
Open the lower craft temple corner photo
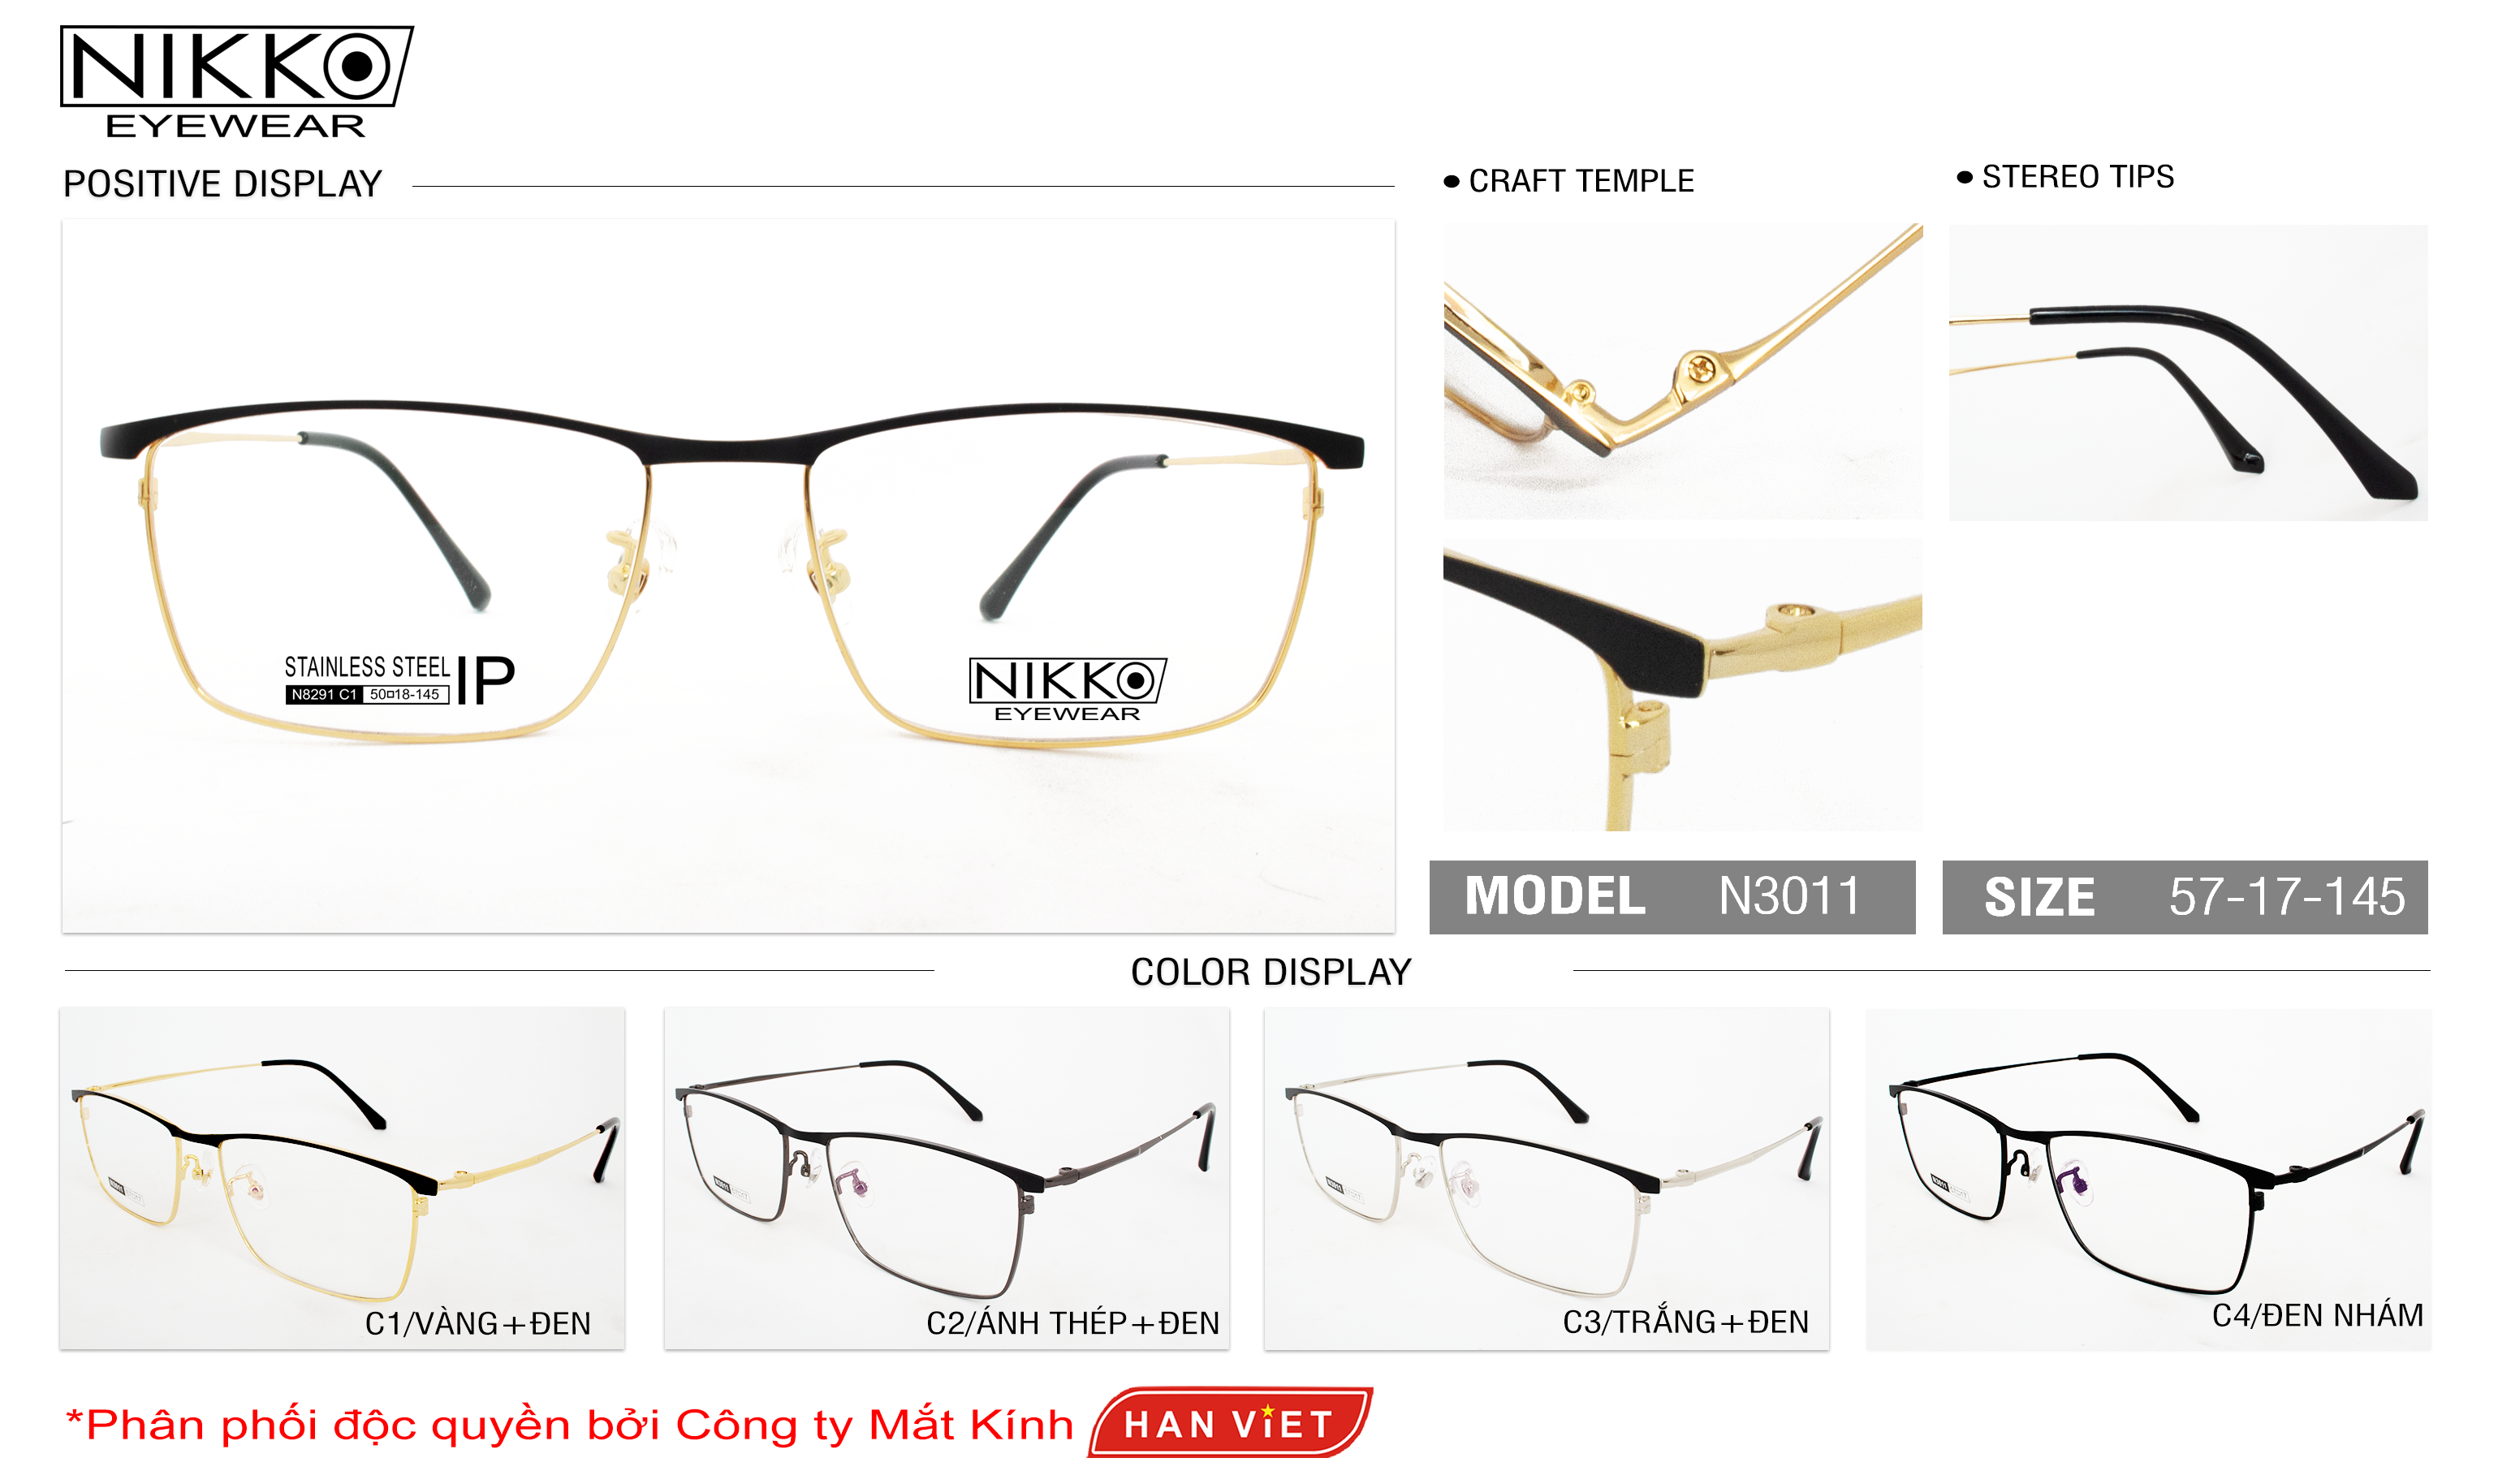point(1682,685)
